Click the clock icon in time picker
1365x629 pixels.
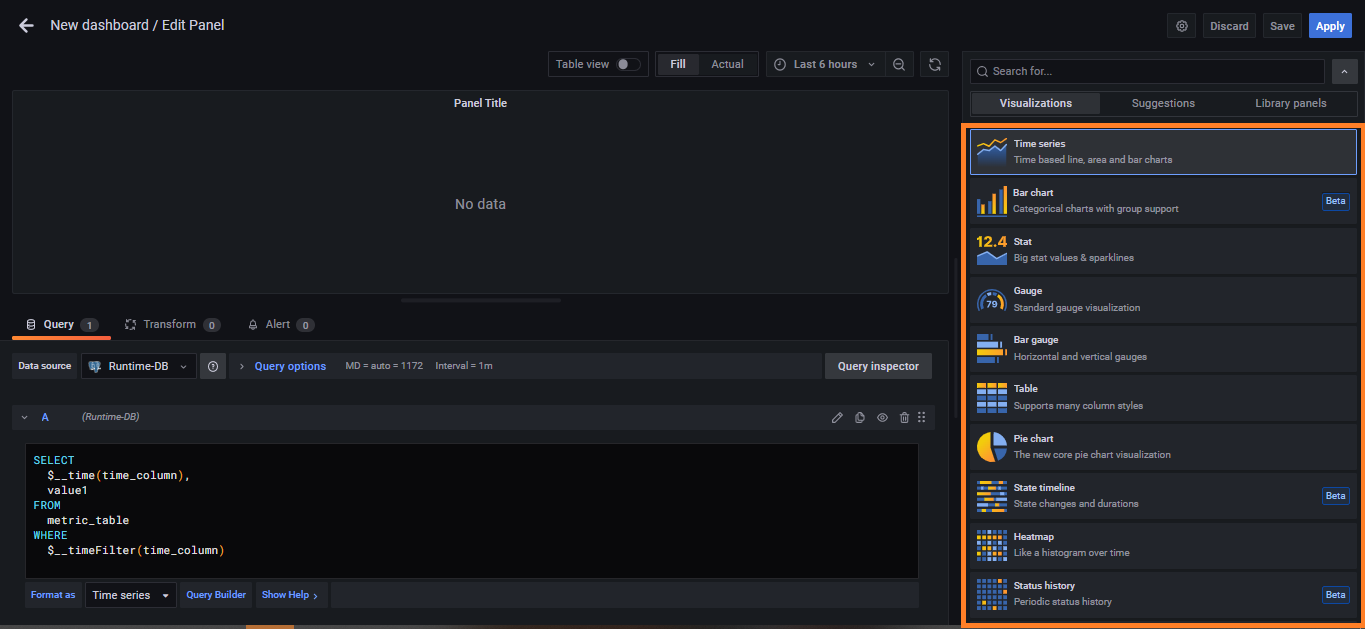(x=781, y=64)
